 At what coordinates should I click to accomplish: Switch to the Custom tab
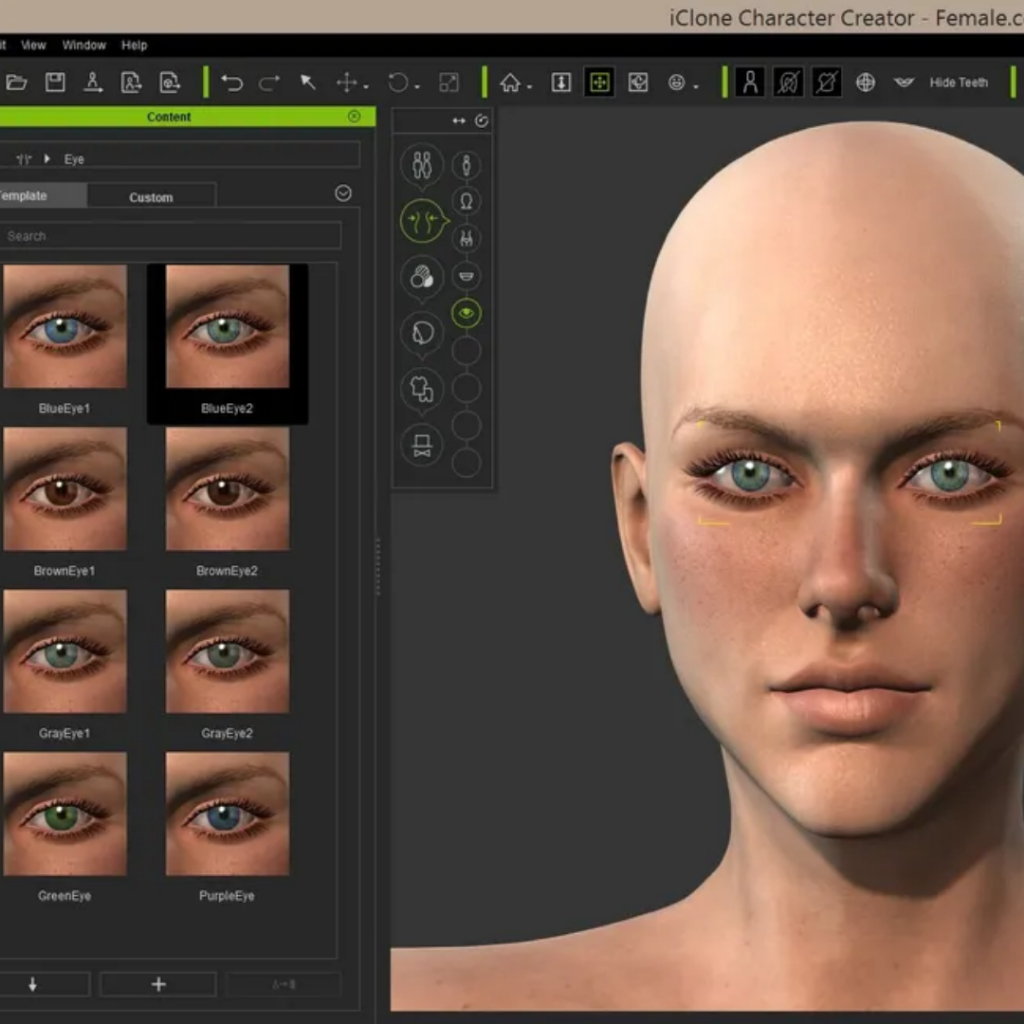[151, 197]
